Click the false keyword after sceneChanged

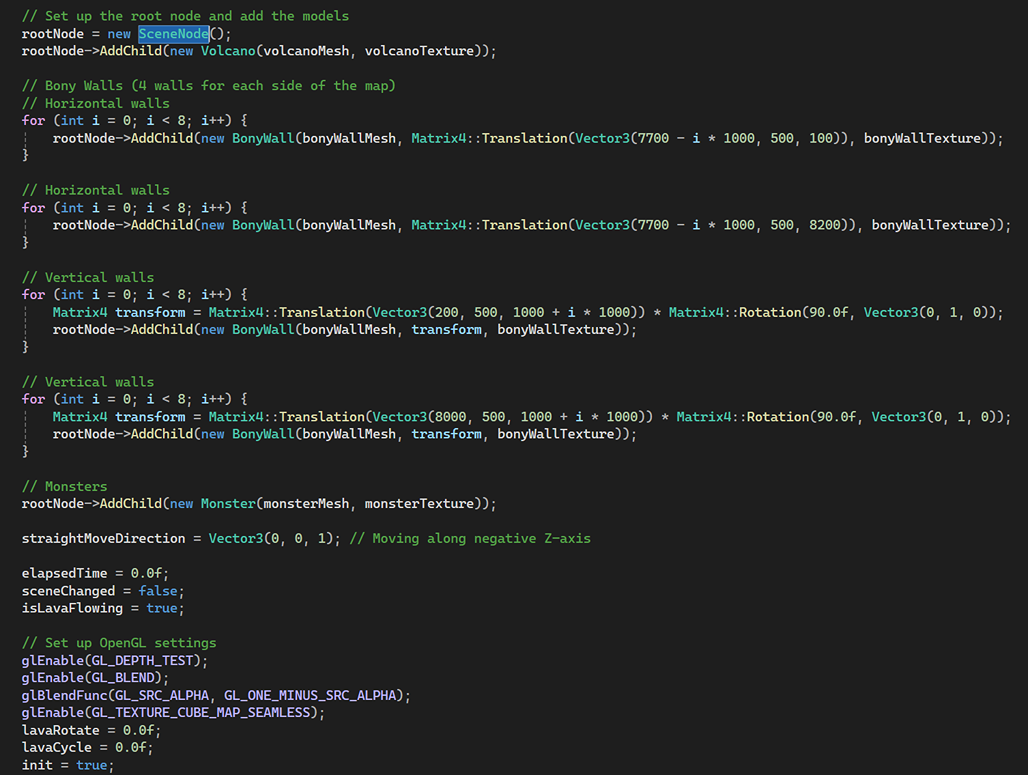158,591
